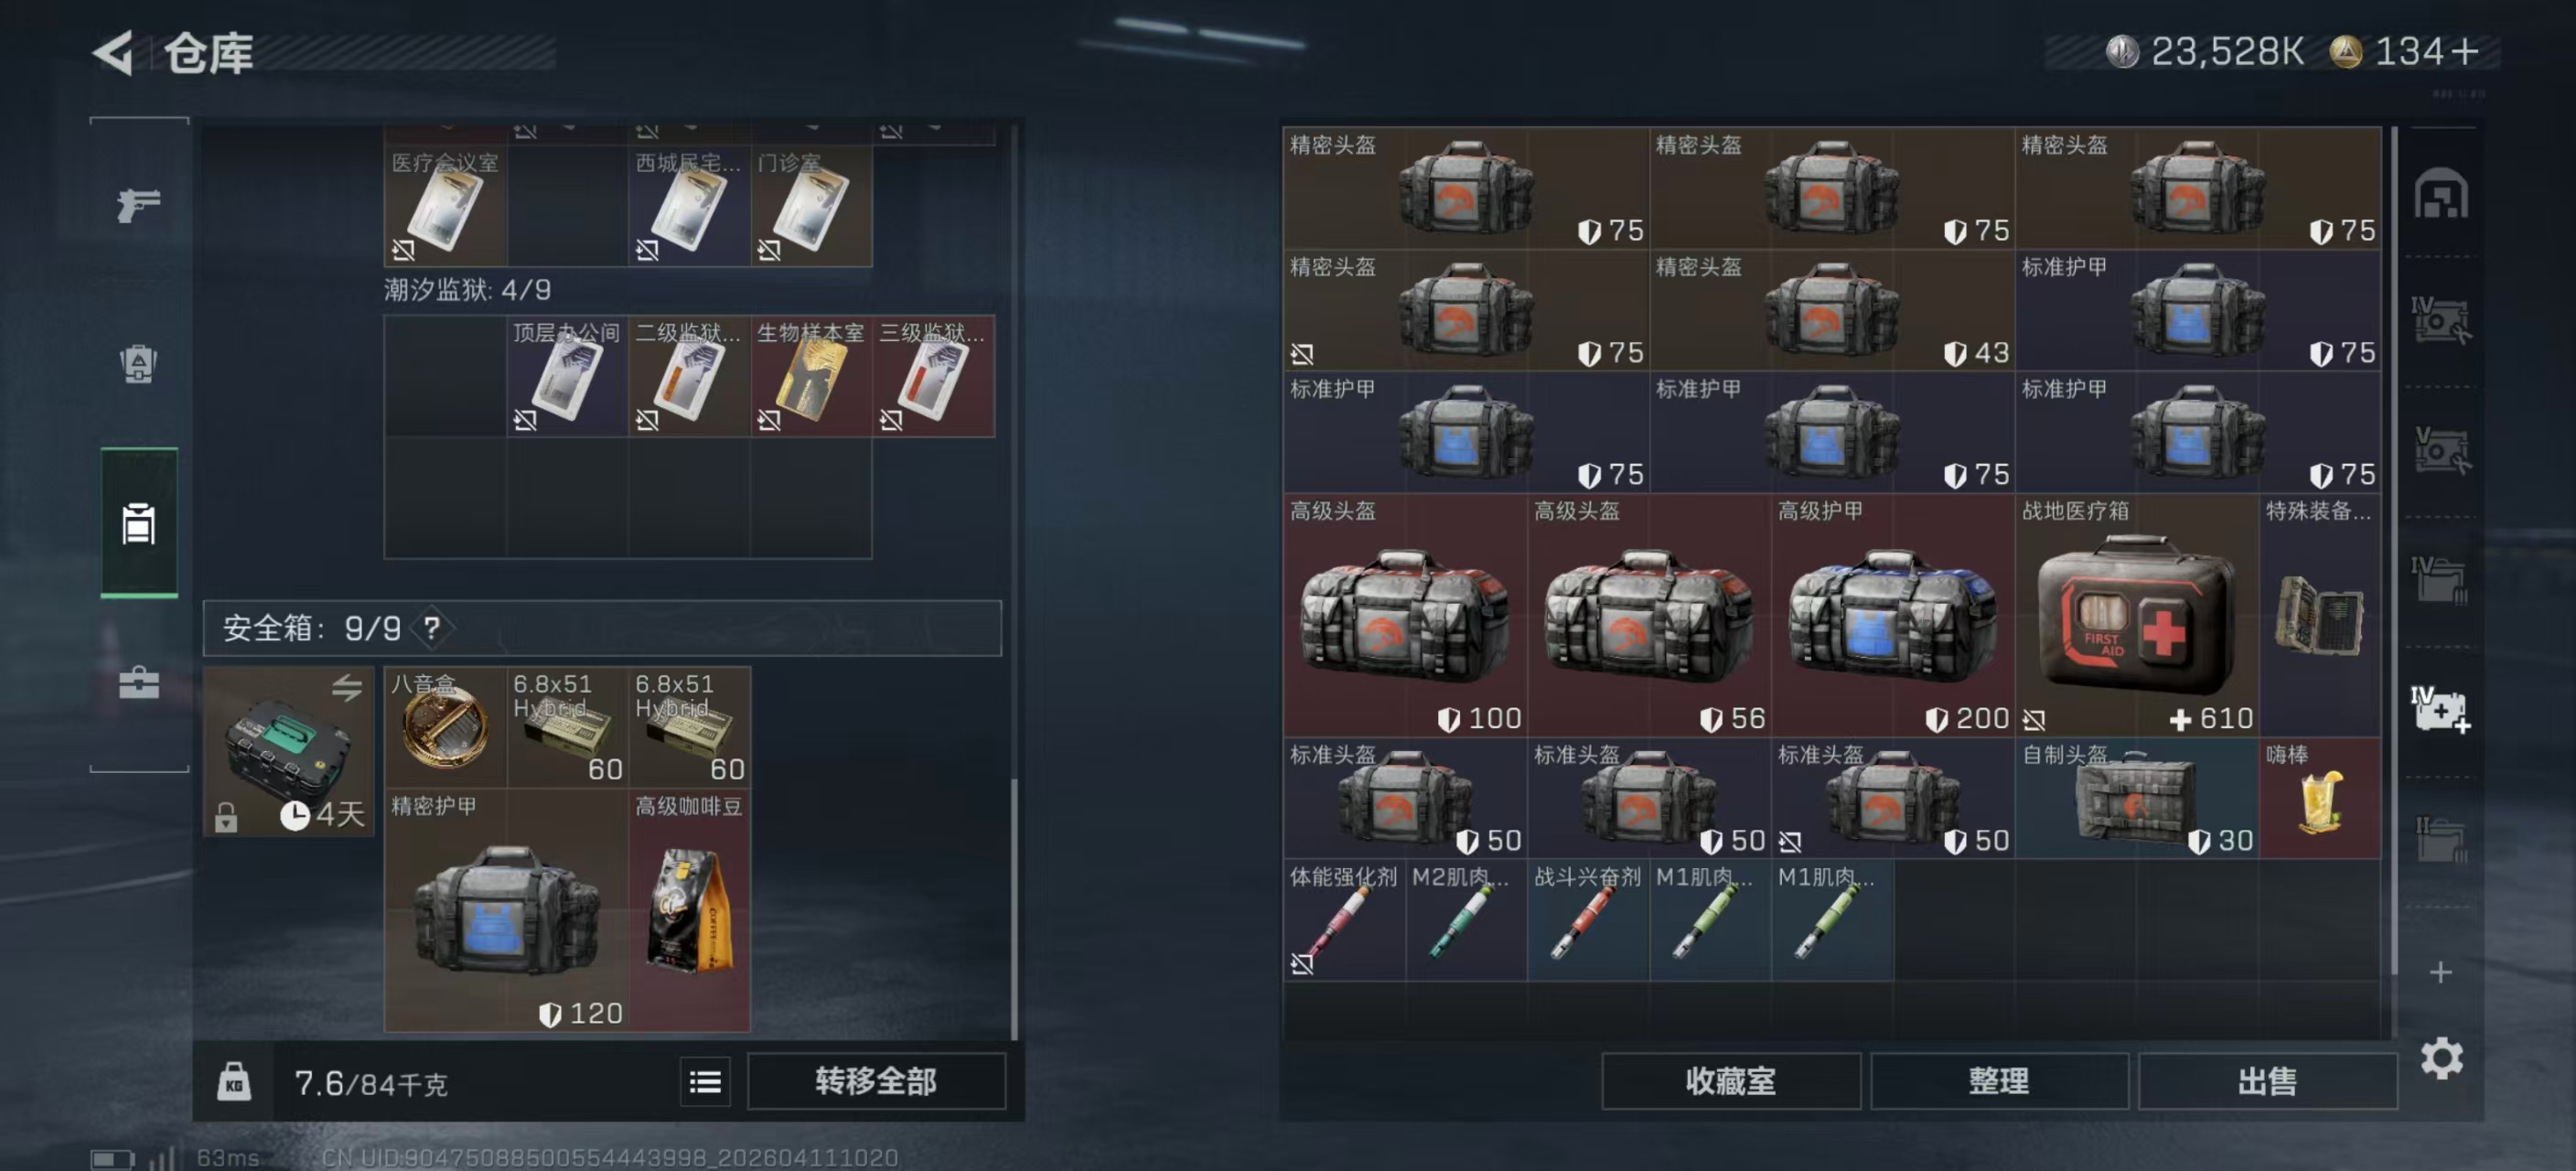Click the 整理 organize button

pyautogui.click(x=1999, y=1081)
